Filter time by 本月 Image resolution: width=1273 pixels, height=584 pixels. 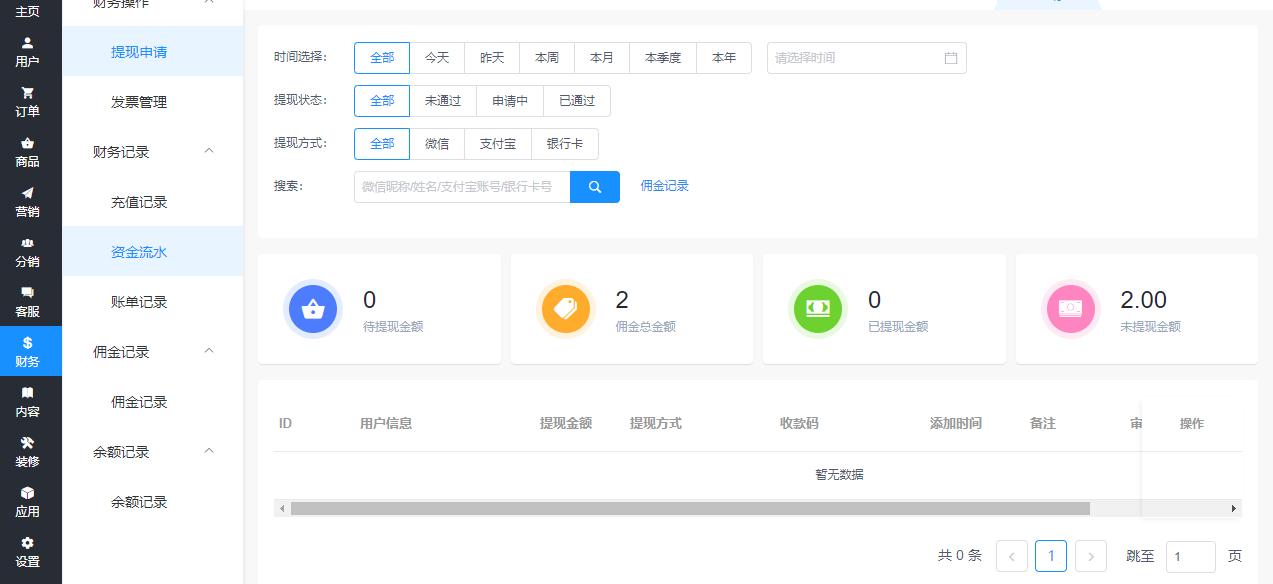click(602, 58)
